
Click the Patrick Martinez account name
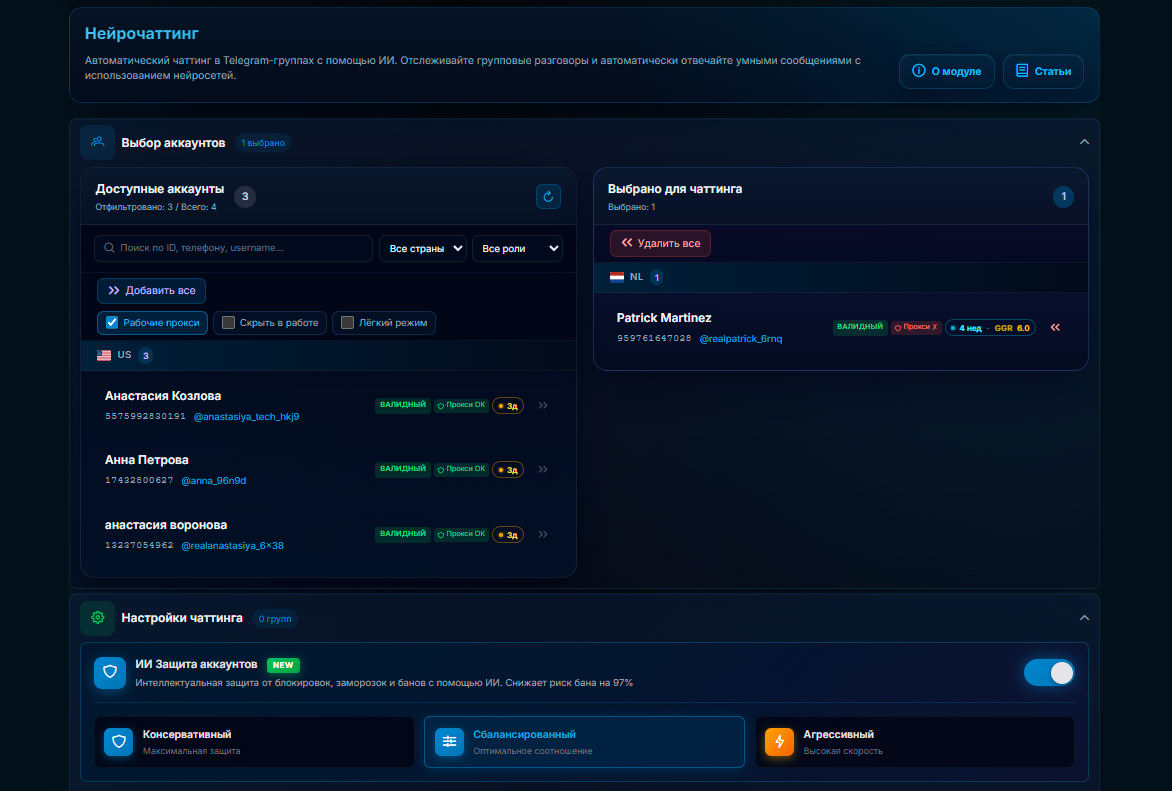664,318
